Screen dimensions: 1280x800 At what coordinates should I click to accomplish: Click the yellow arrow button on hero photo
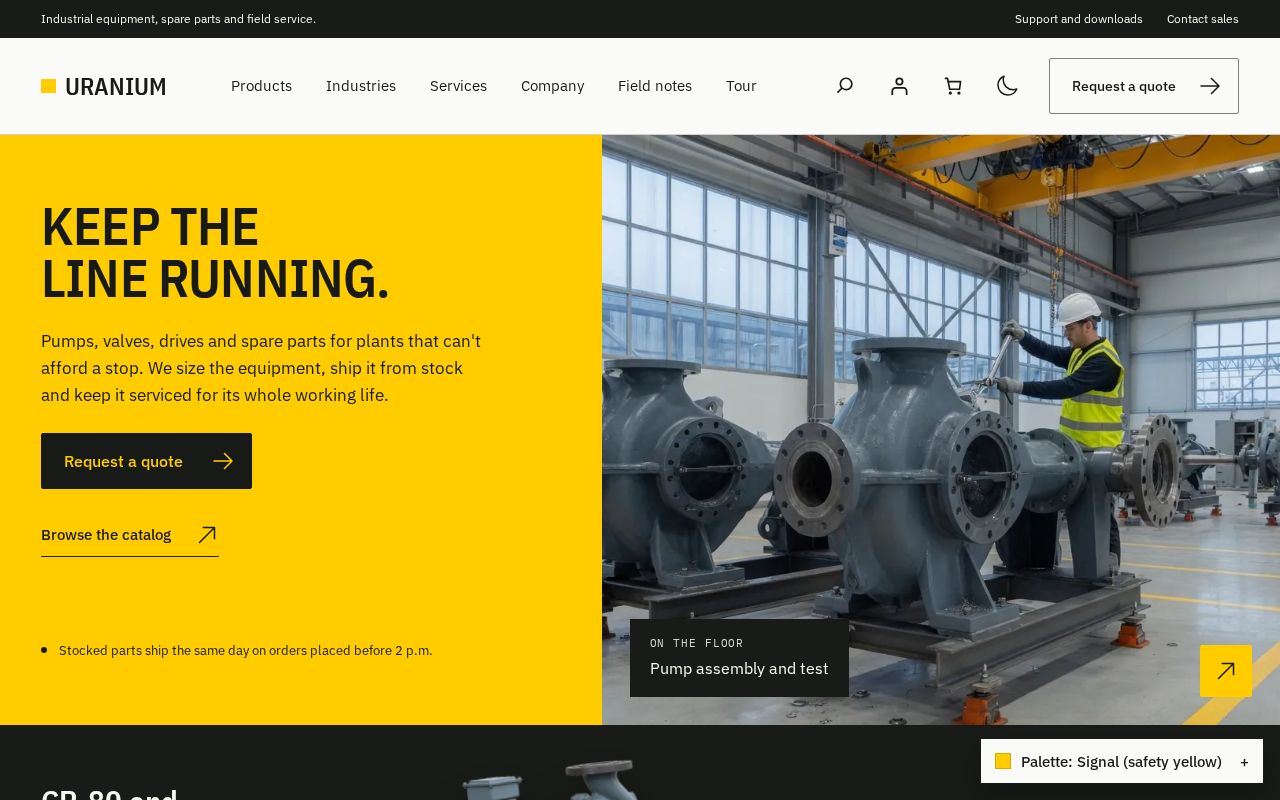(x=1226, y=671)
